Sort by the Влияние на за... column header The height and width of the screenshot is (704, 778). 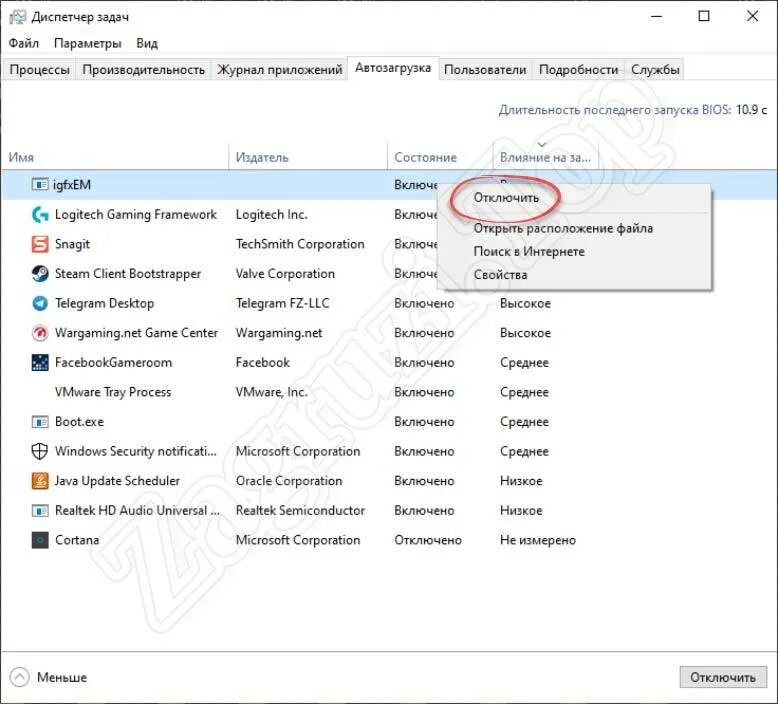pos(546,157)
